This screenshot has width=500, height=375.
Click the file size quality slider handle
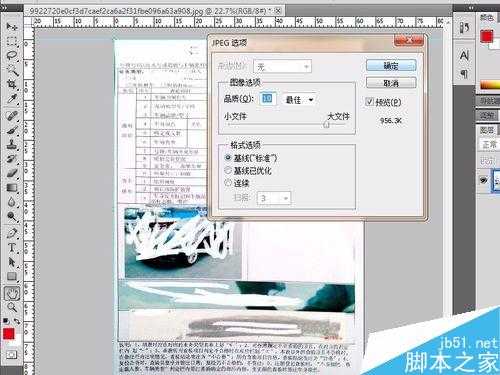[326, 124]
